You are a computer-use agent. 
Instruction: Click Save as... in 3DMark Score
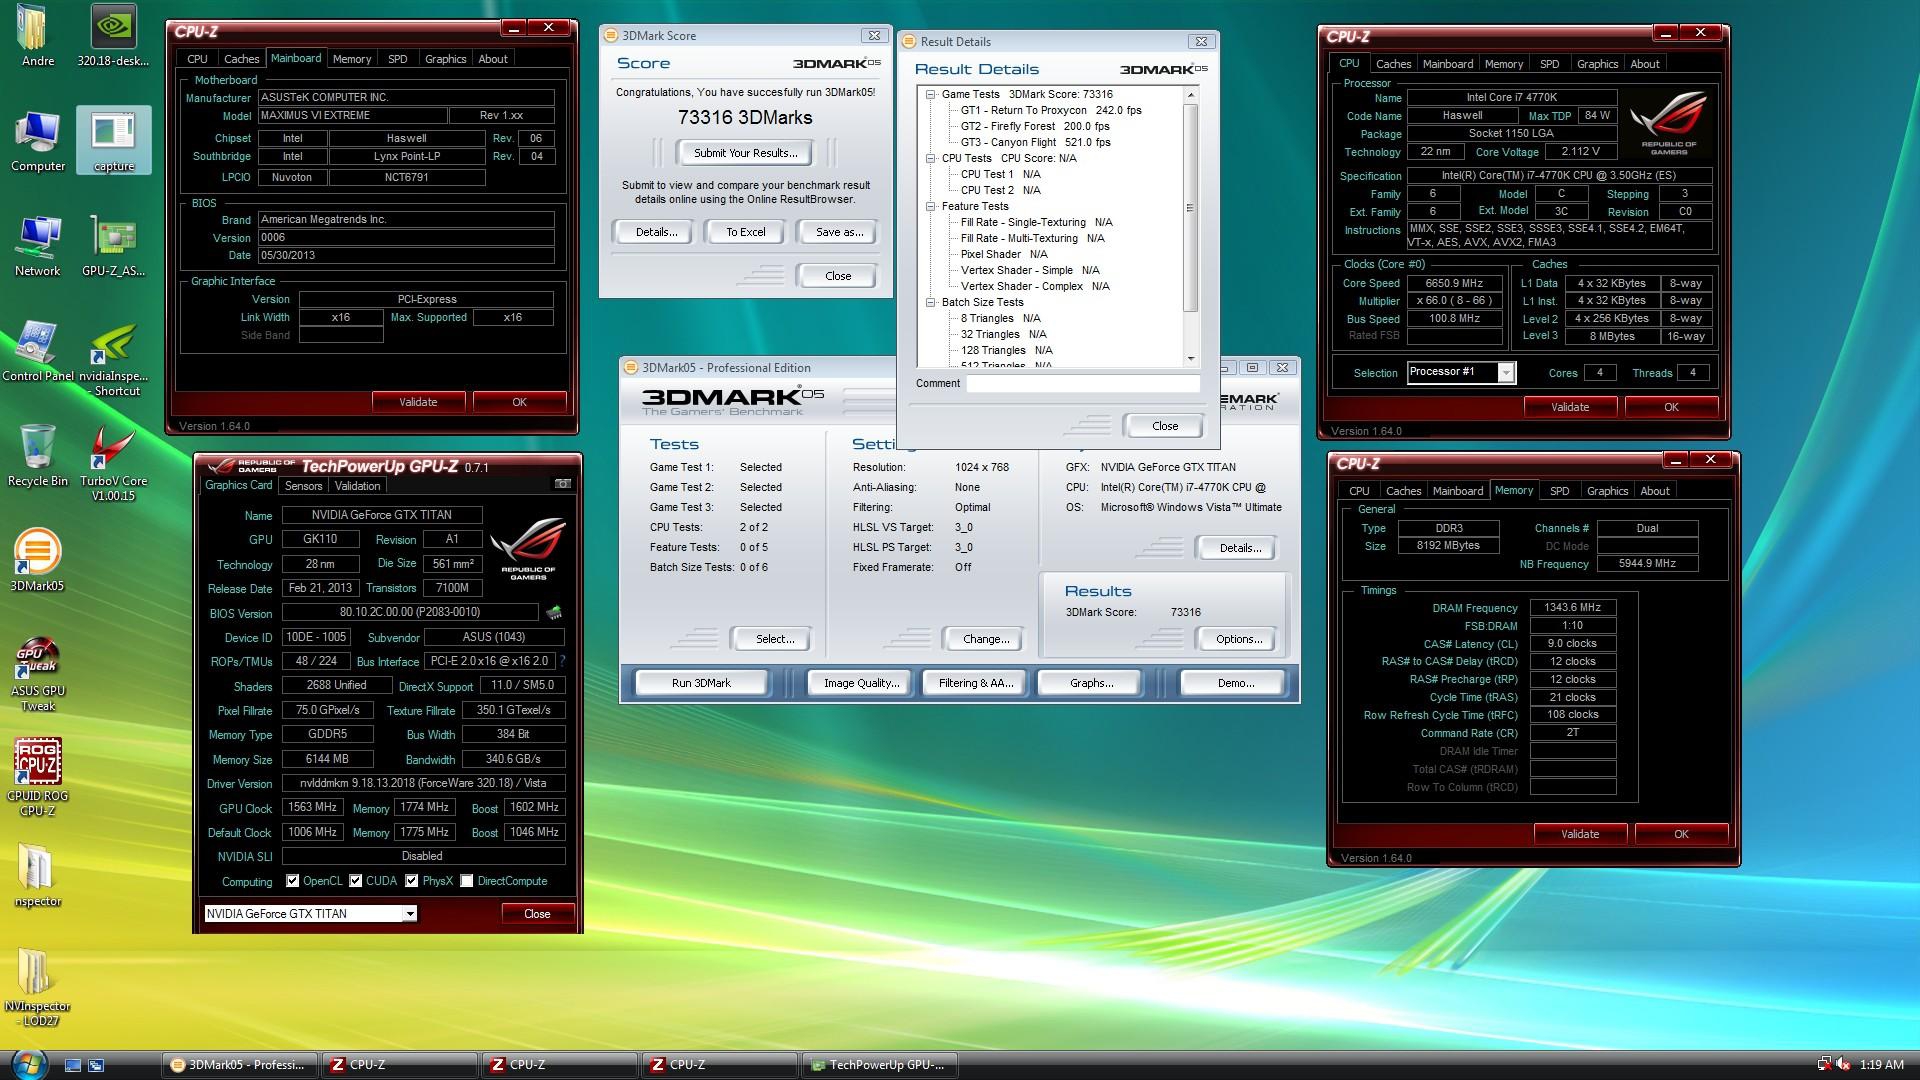click(x=839, y=232)
